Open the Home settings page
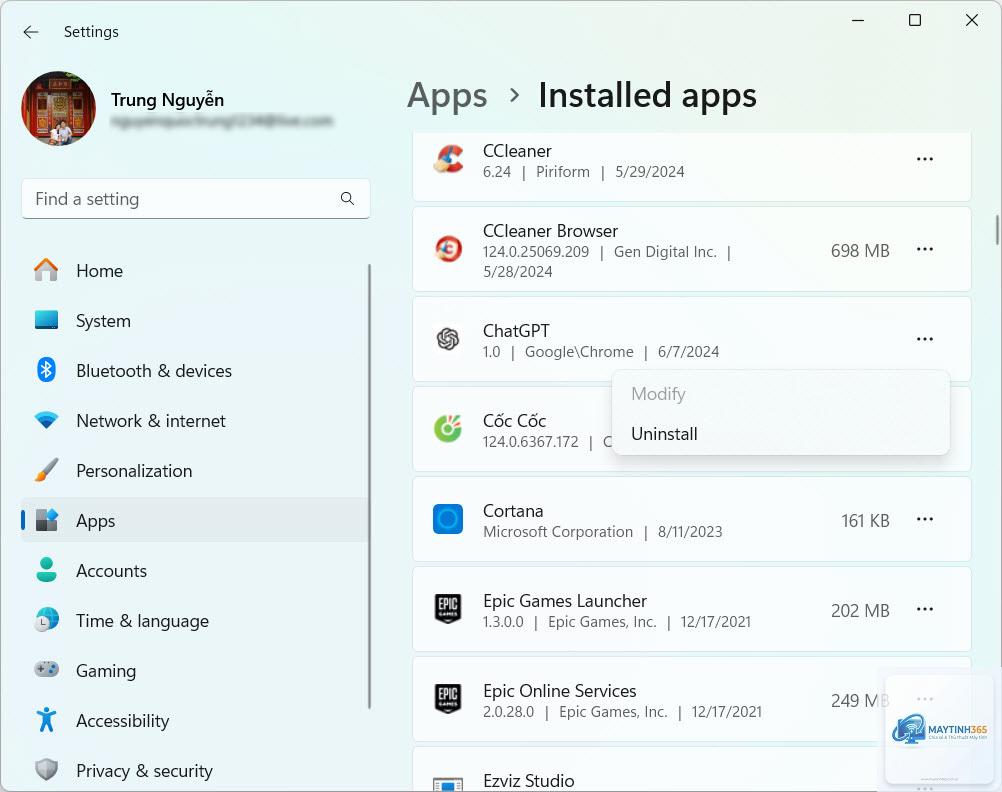The width and height of the screenshot is (1002, 792). (194, 270)
